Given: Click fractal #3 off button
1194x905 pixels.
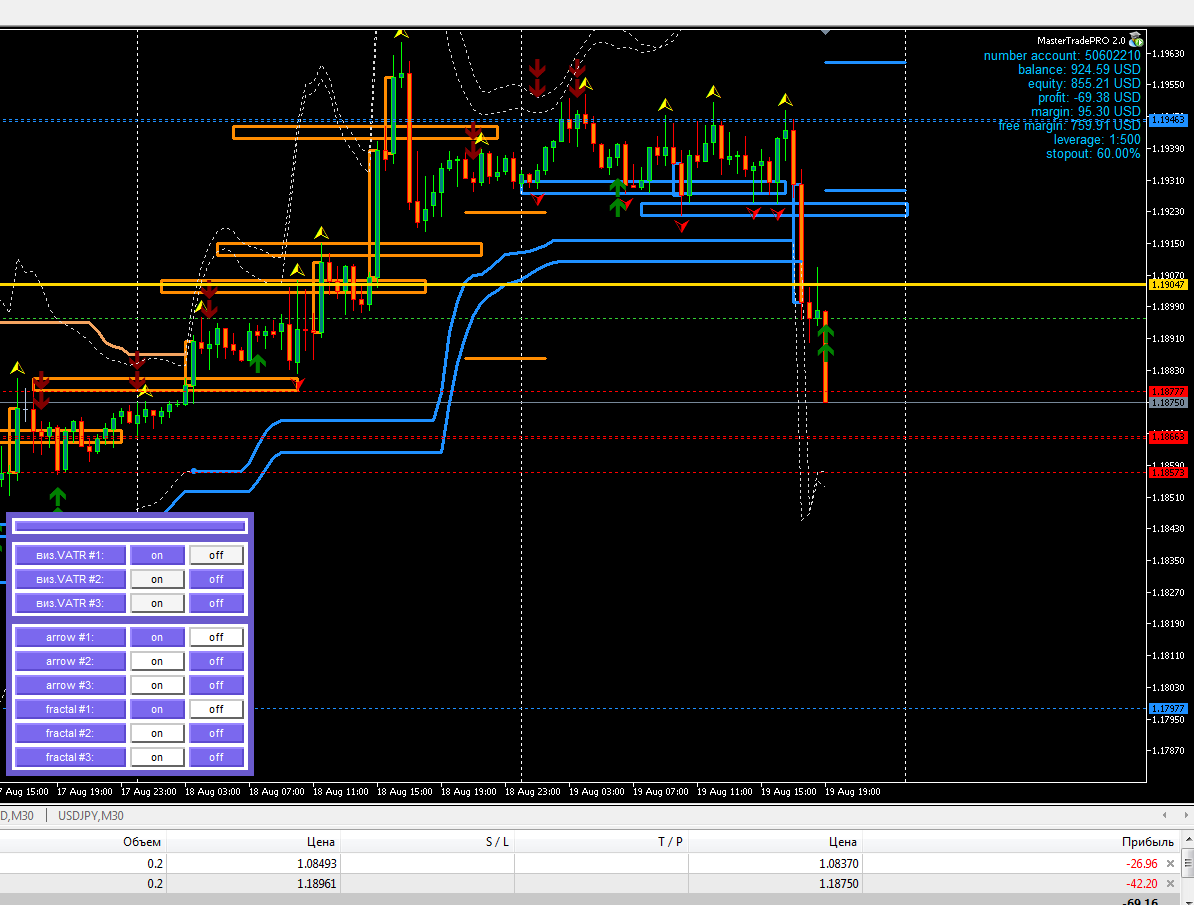Looking at the screenshot, I should pos(216,757).
